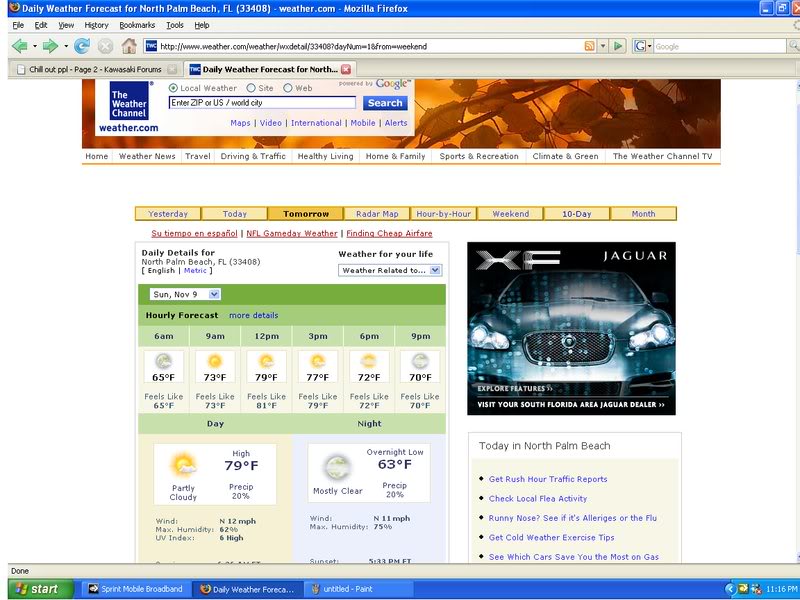The image size is (800, 600).
Task: Click the 6am partly cloudy night icon
Action: click(163, 362)
